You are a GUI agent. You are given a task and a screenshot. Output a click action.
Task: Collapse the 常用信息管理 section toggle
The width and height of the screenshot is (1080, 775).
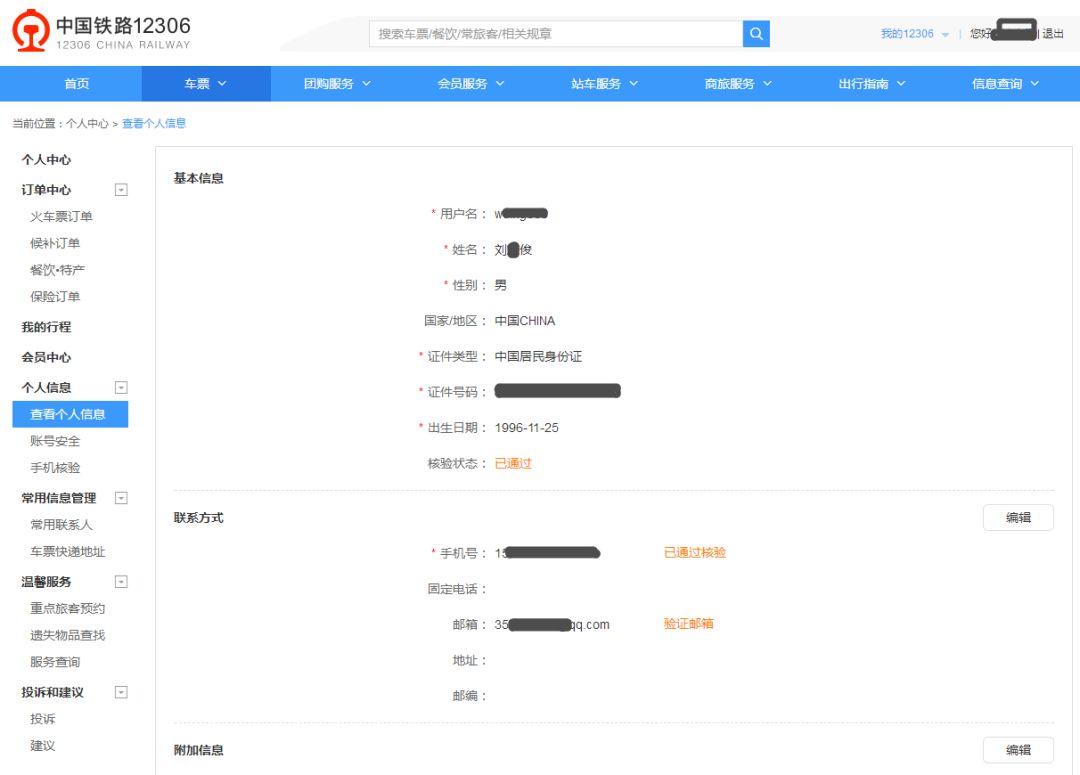(121, 497)
